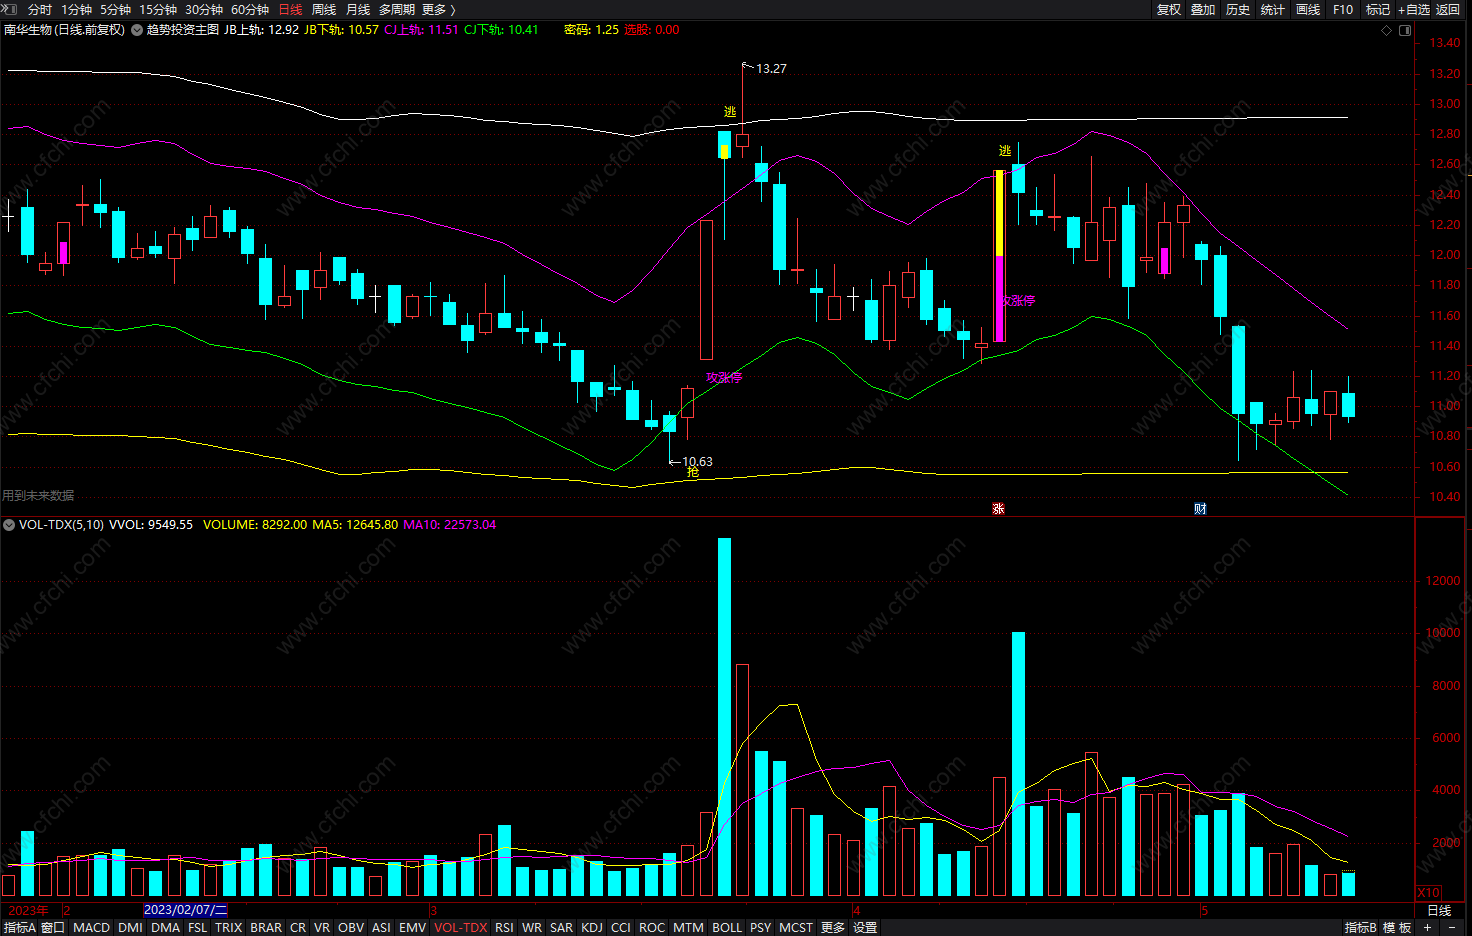1472x936 pixels.
Task: Click the 叠加 overlay button
Action: (1203, 9)
